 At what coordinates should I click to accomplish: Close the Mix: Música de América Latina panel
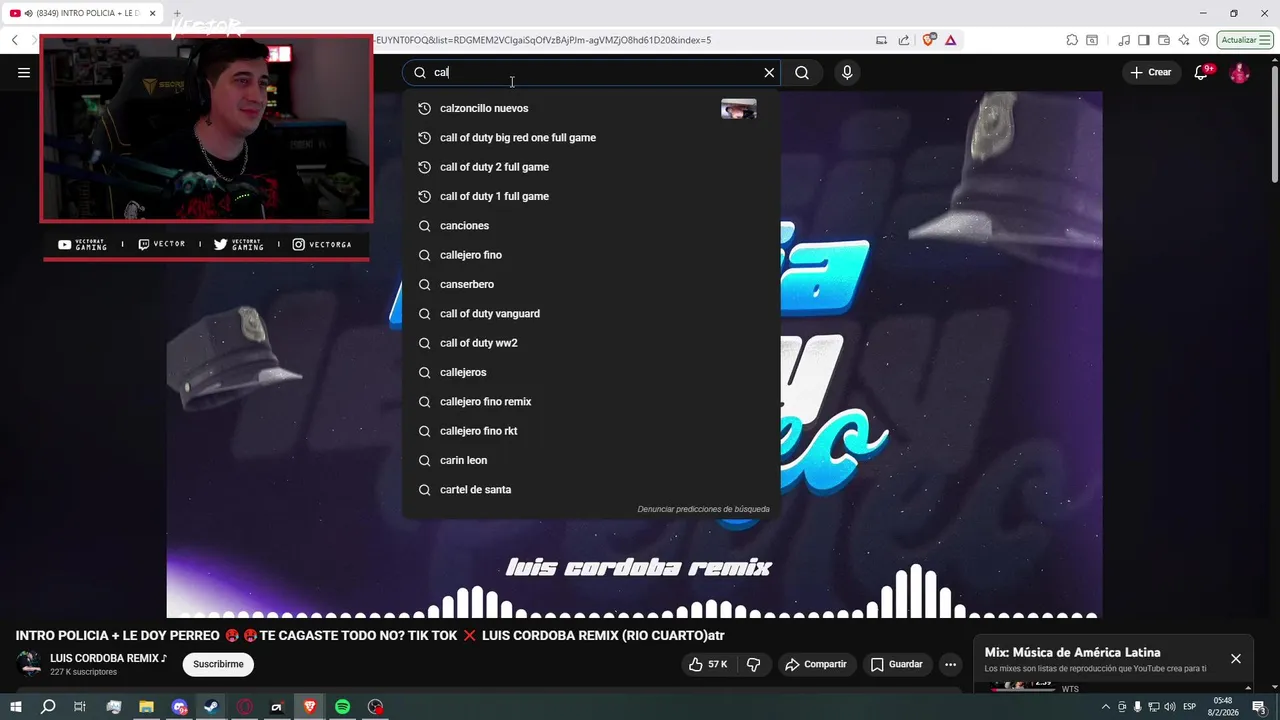point(1236,659)
